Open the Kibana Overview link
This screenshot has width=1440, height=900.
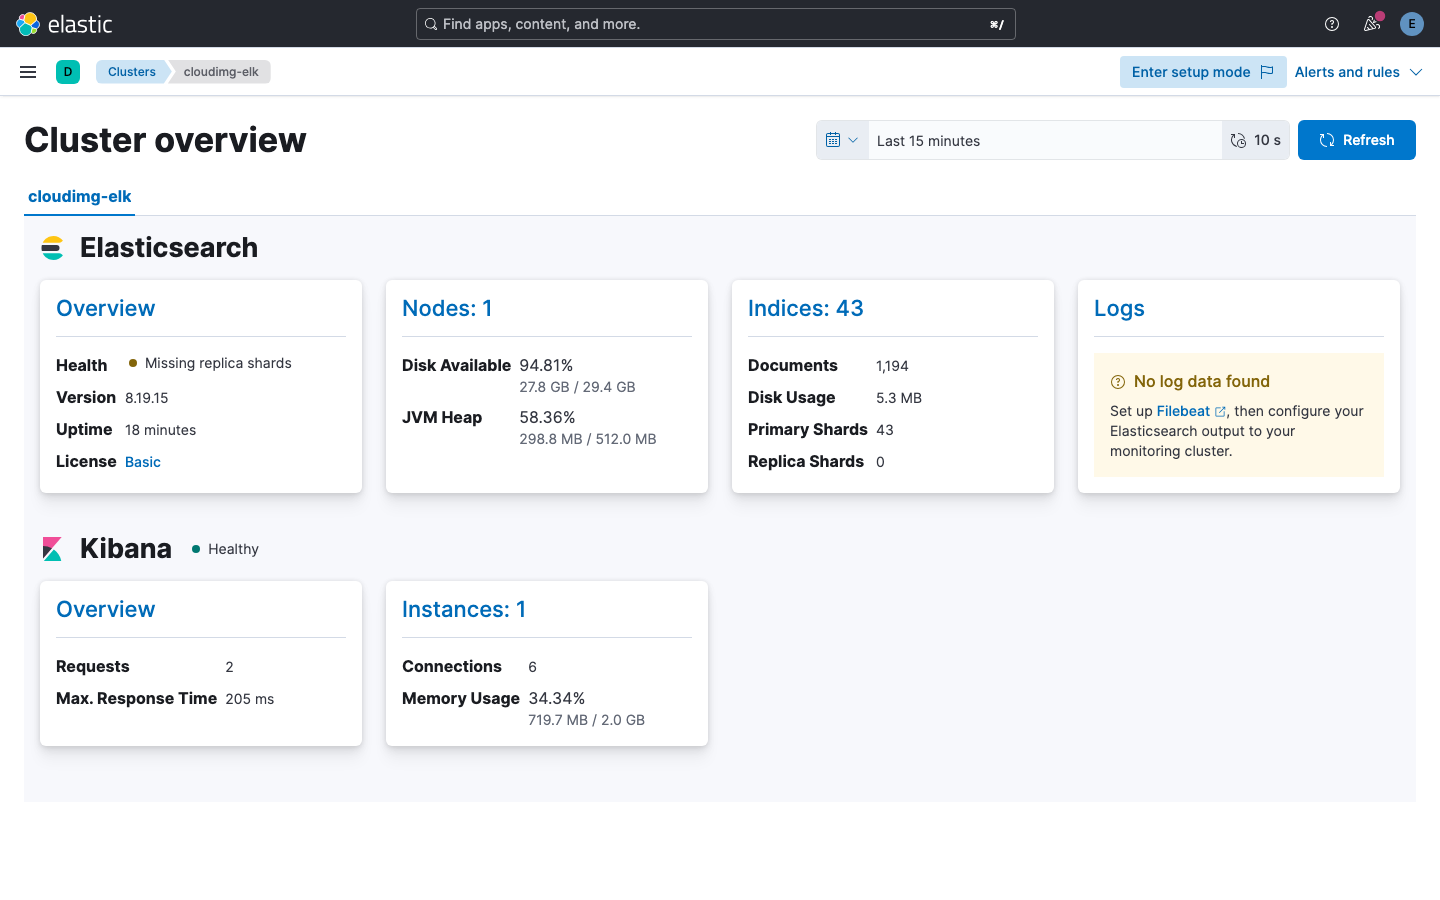(x=106, y=609)
